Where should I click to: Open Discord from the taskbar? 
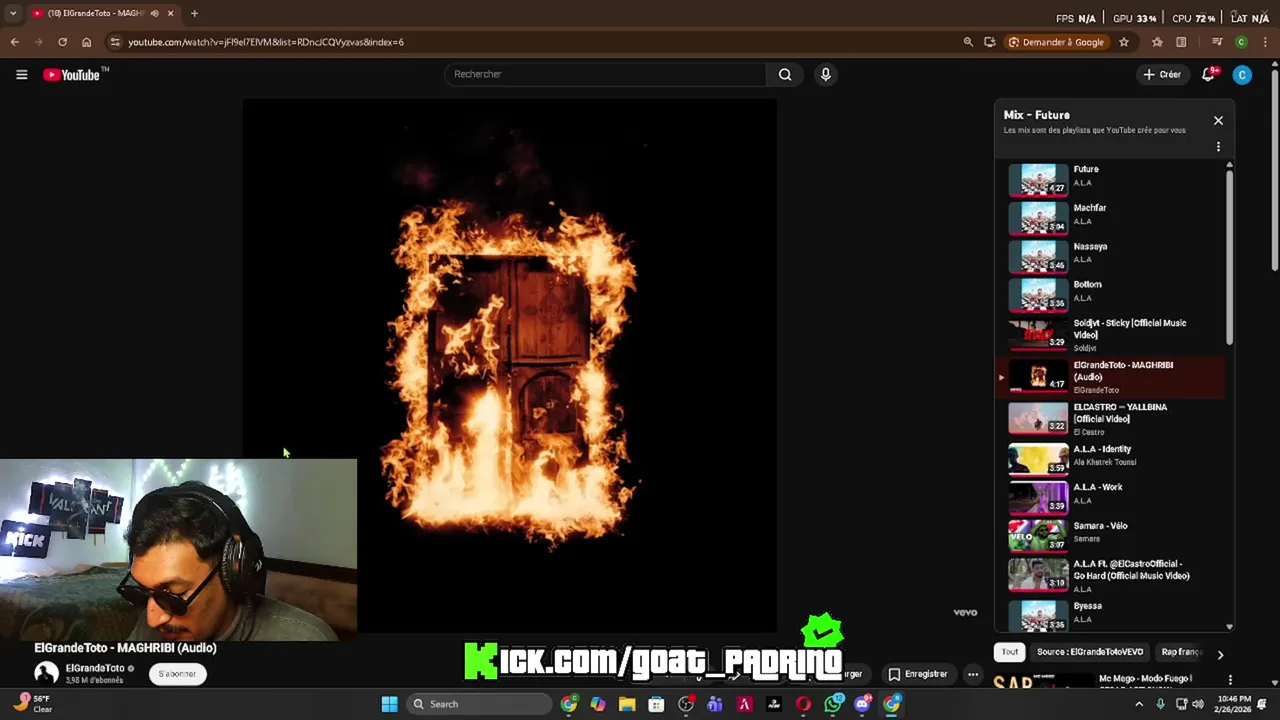862,704
